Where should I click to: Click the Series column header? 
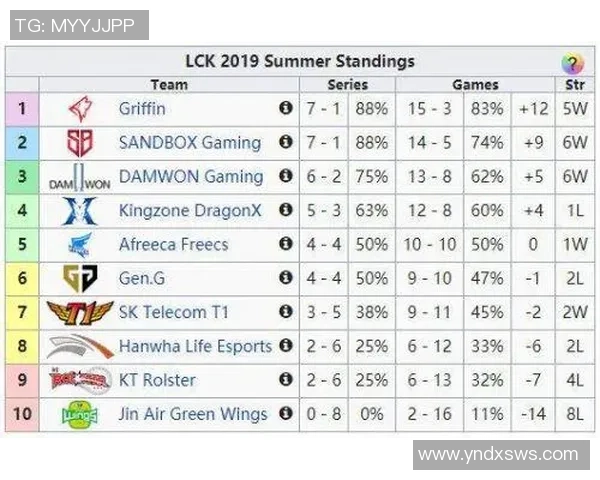point(347,85)
